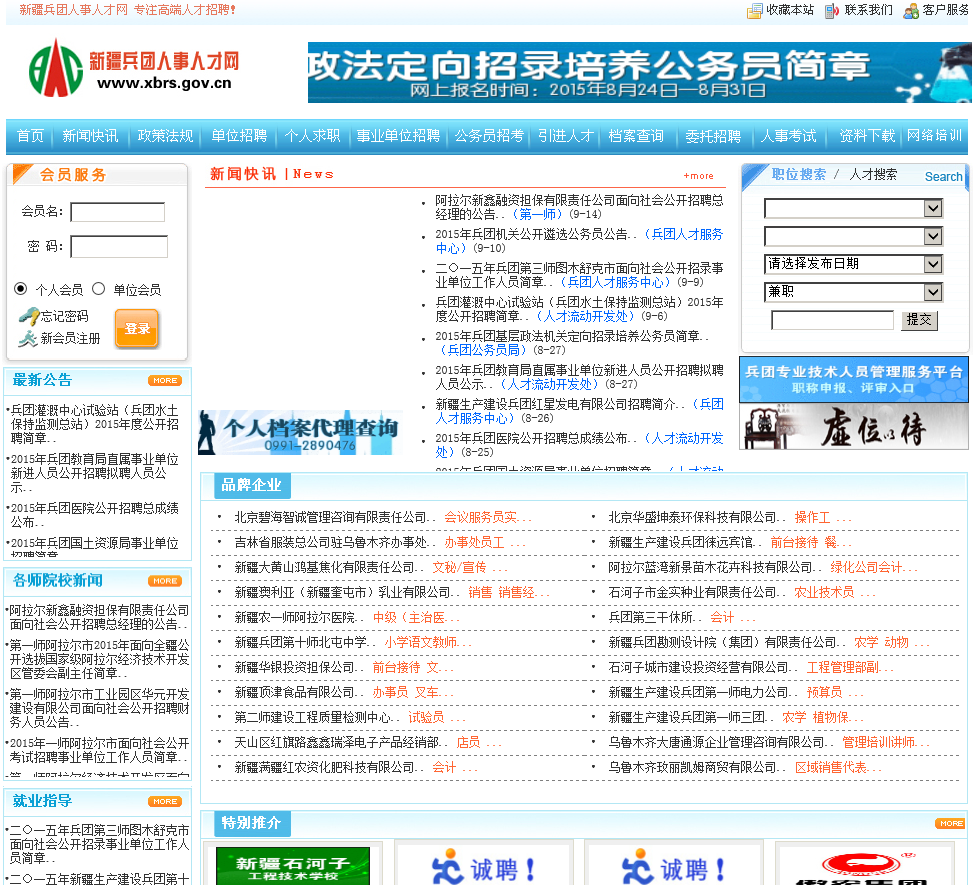Open 兵团灌溉中心试验站 announcement in 最新公告

[x=94, y=424]
